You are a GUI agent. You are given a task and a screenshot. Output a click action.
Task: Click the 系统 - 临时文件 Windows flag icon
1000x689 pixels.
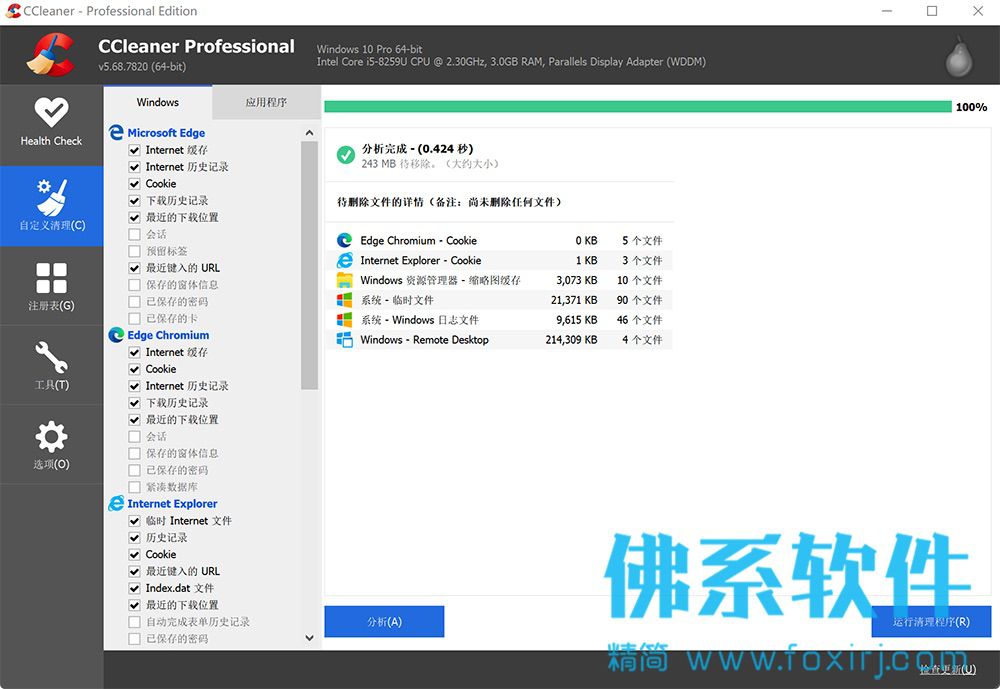pyautogui.click(x=344, y=299)
